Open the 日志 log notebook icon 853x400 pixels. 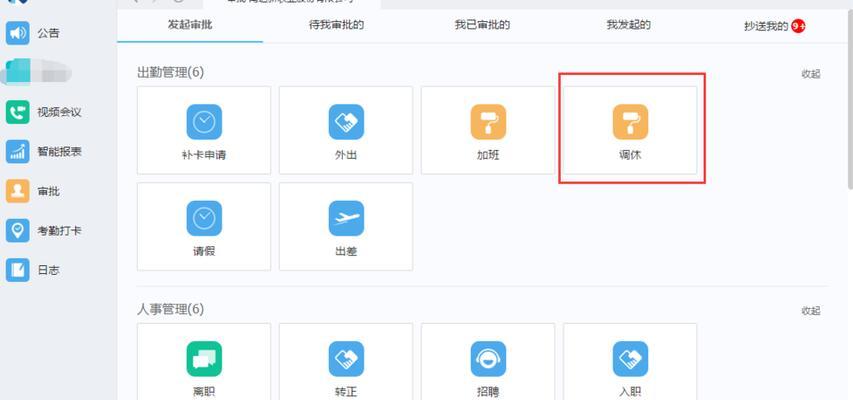pyautogui.click(x=17, y=270)
